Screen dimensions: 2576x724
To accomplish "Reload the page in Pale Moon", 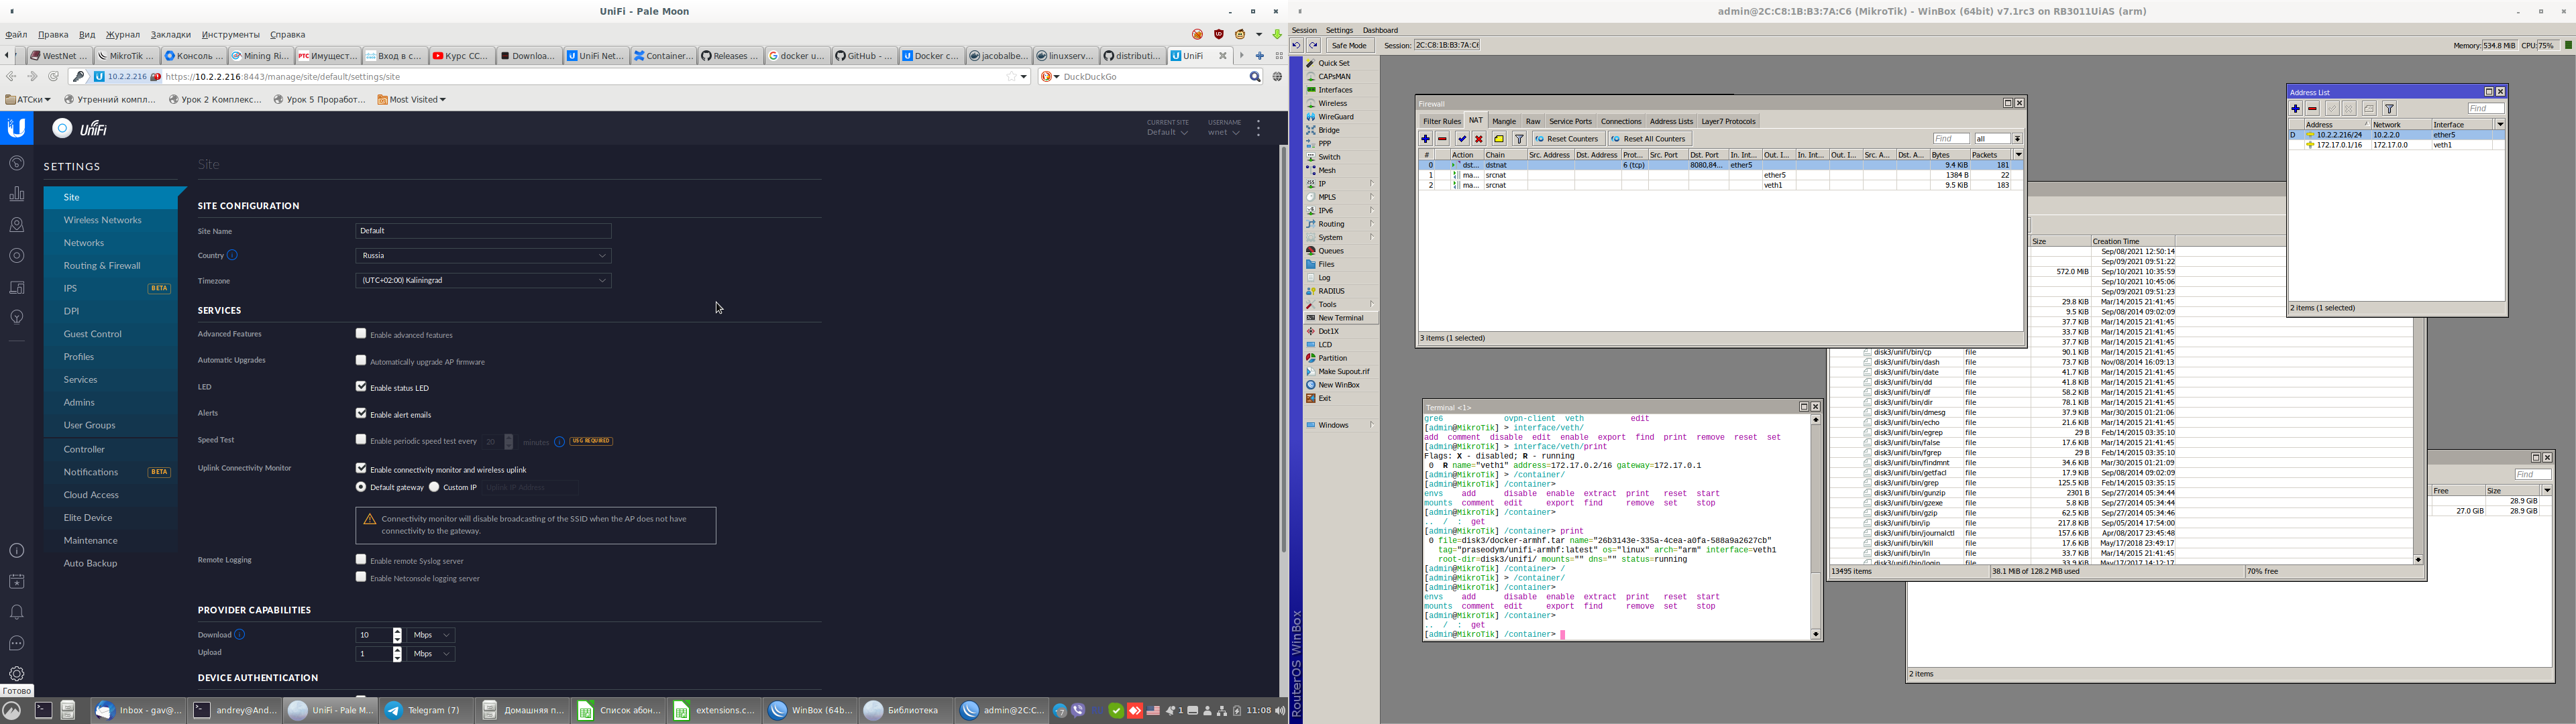I will point(53,76).
